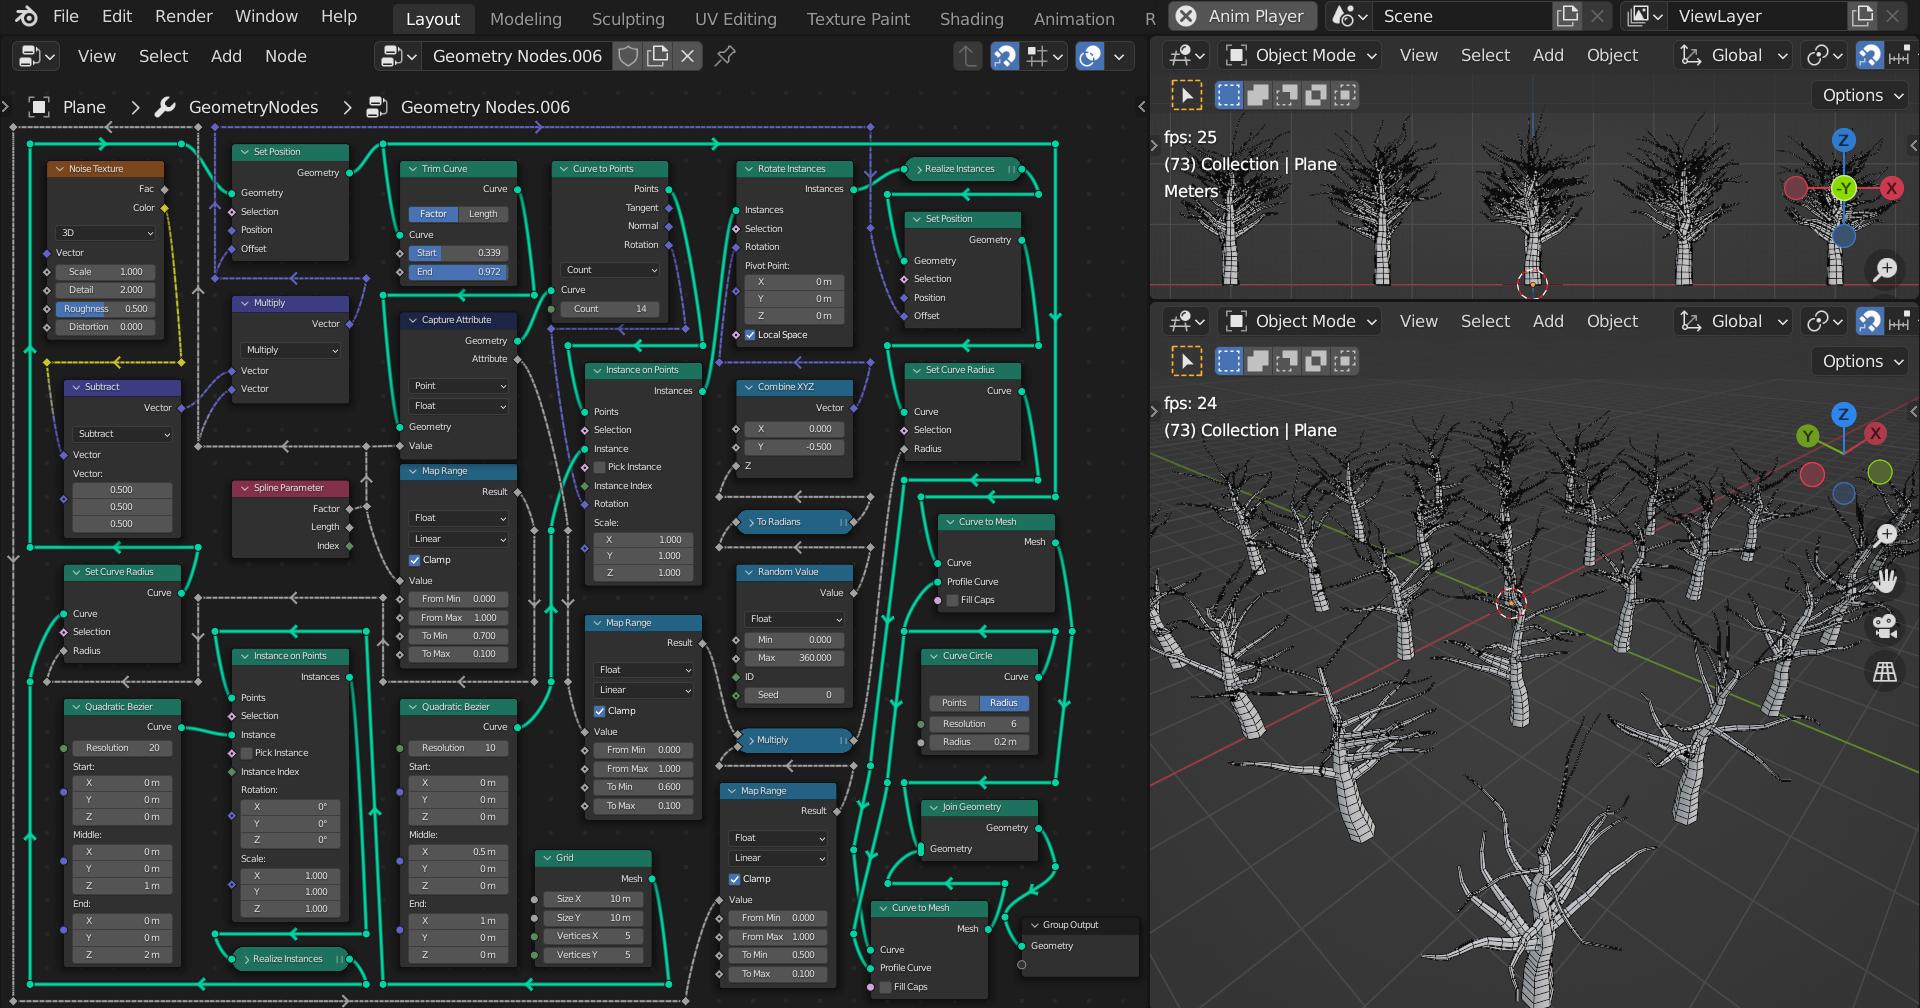
Task: Duplicate Geometry Nodes.006 node group
Action: pyautogui.click(x=657, y=56)
